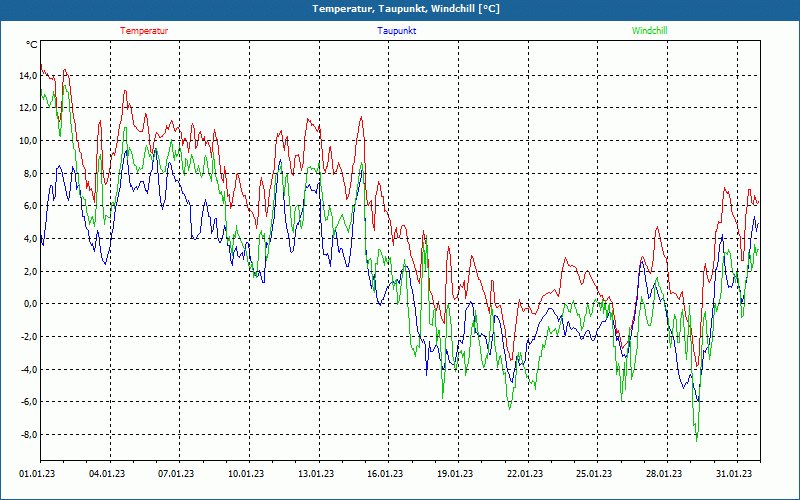The width and height of the screenshot is (800, 500).
Task: Click the 10,0 y-axis value
Action: point(28,141)
